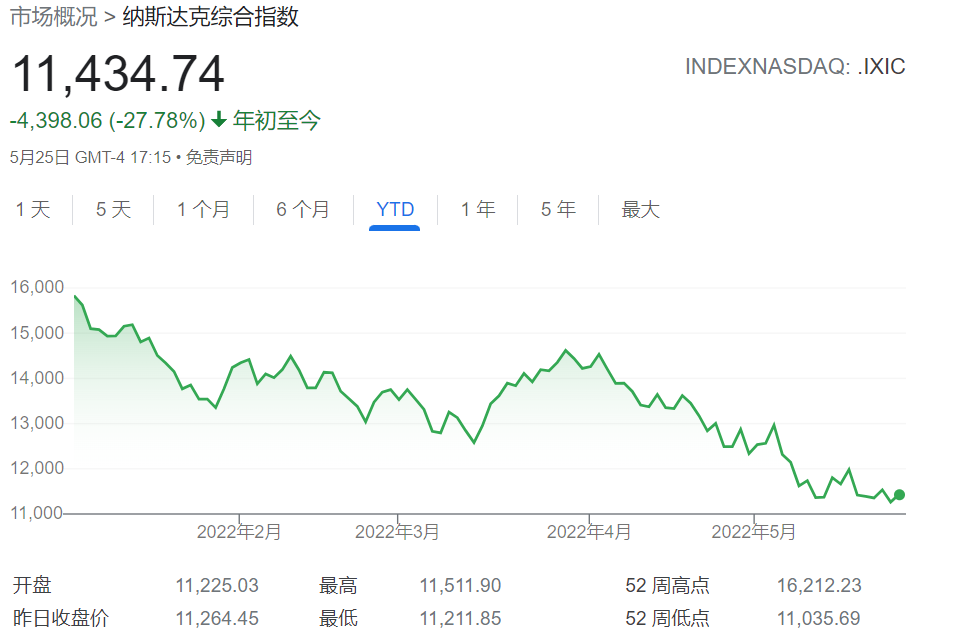Switch to the 1天 time range tab
The image size is (953, 634).
tap(34, 210)
